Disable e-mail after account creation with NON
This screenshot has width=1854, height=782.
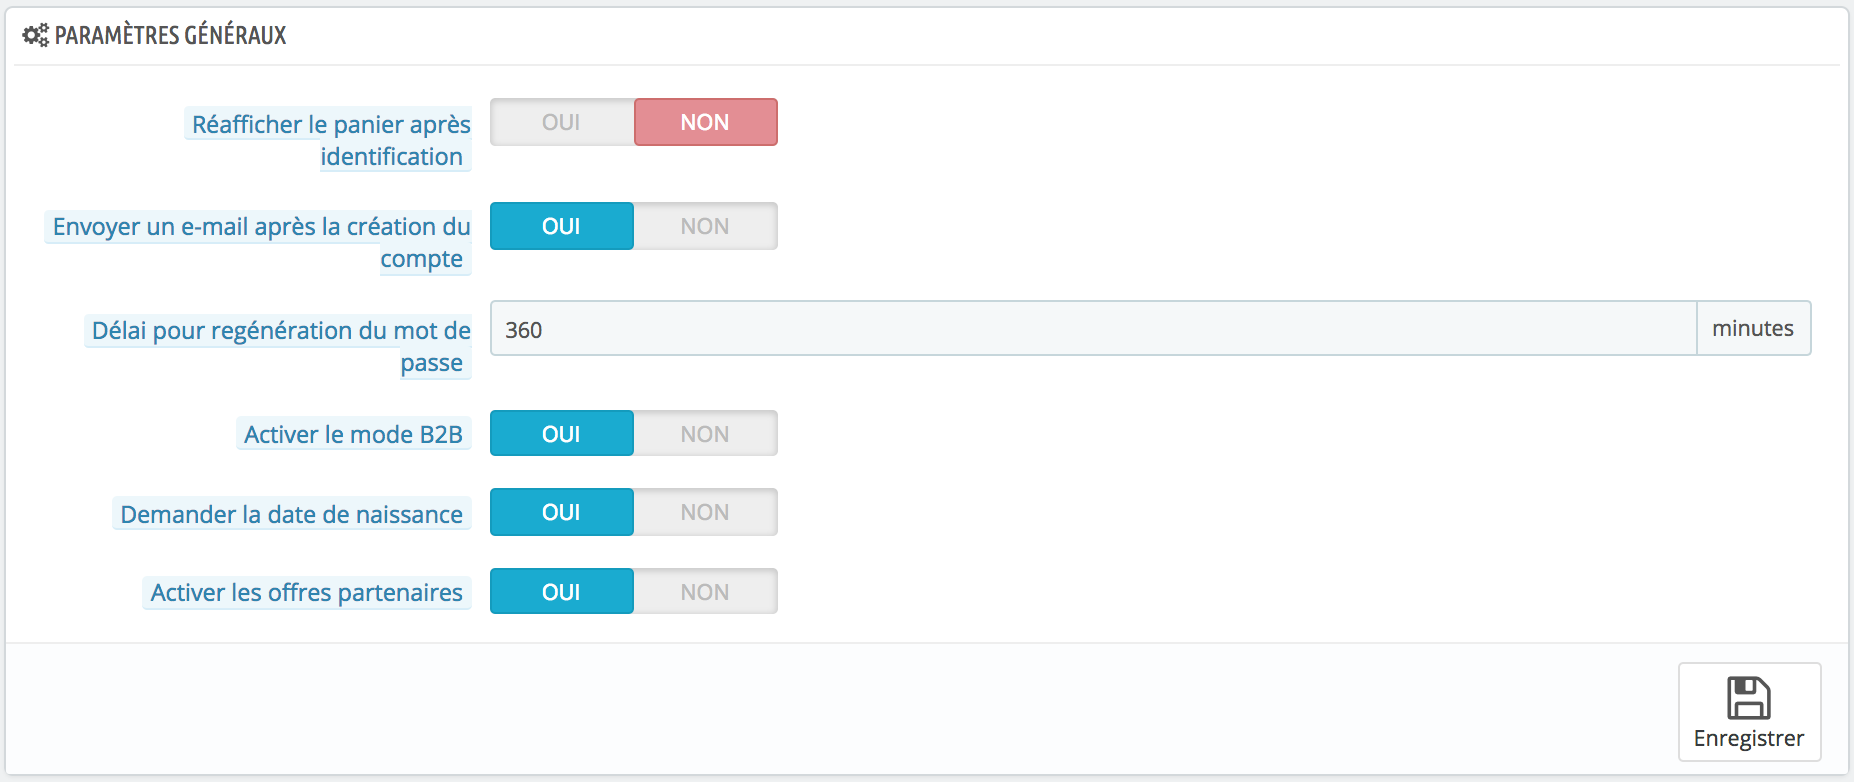(706, 226)
